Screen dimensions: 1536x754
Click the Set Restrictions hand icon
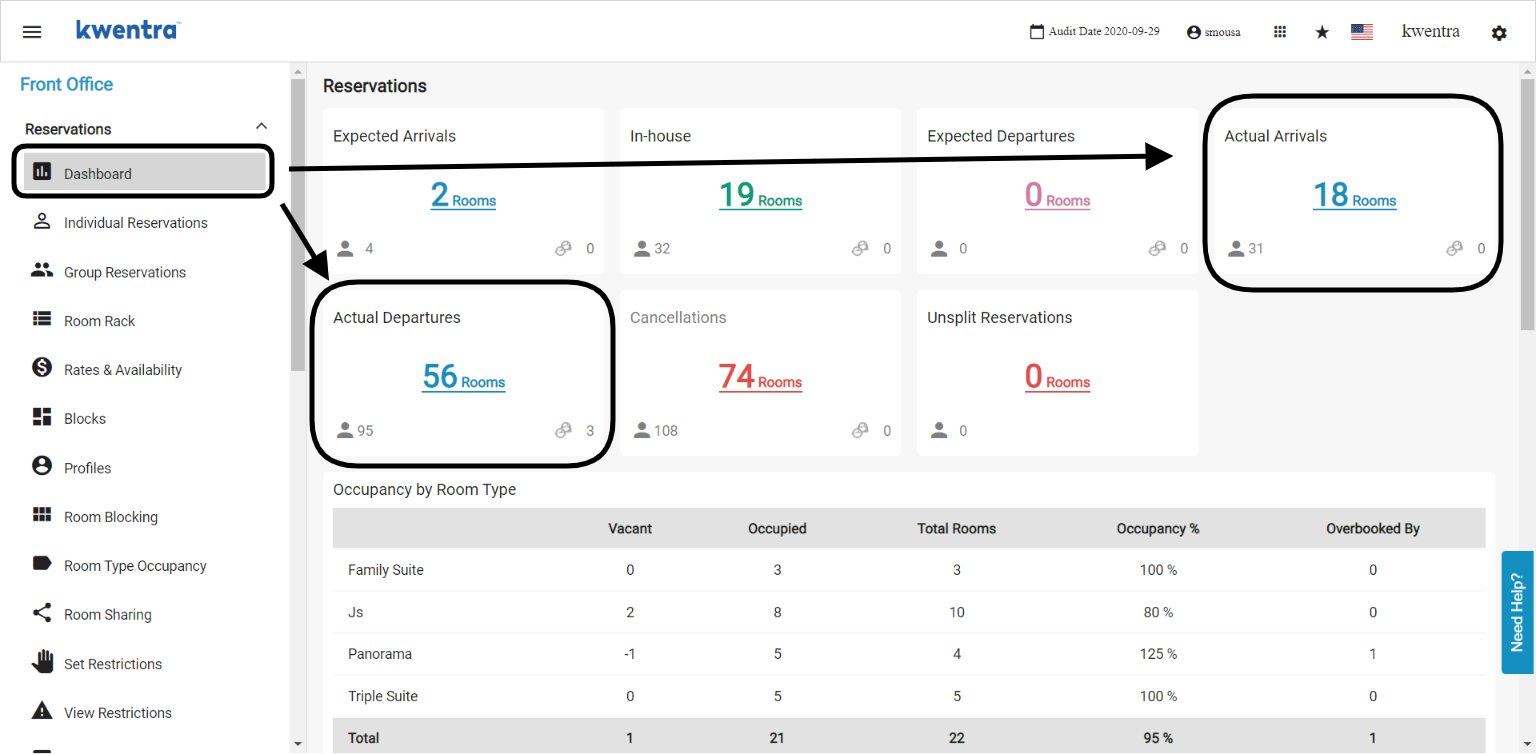(42, 661)
